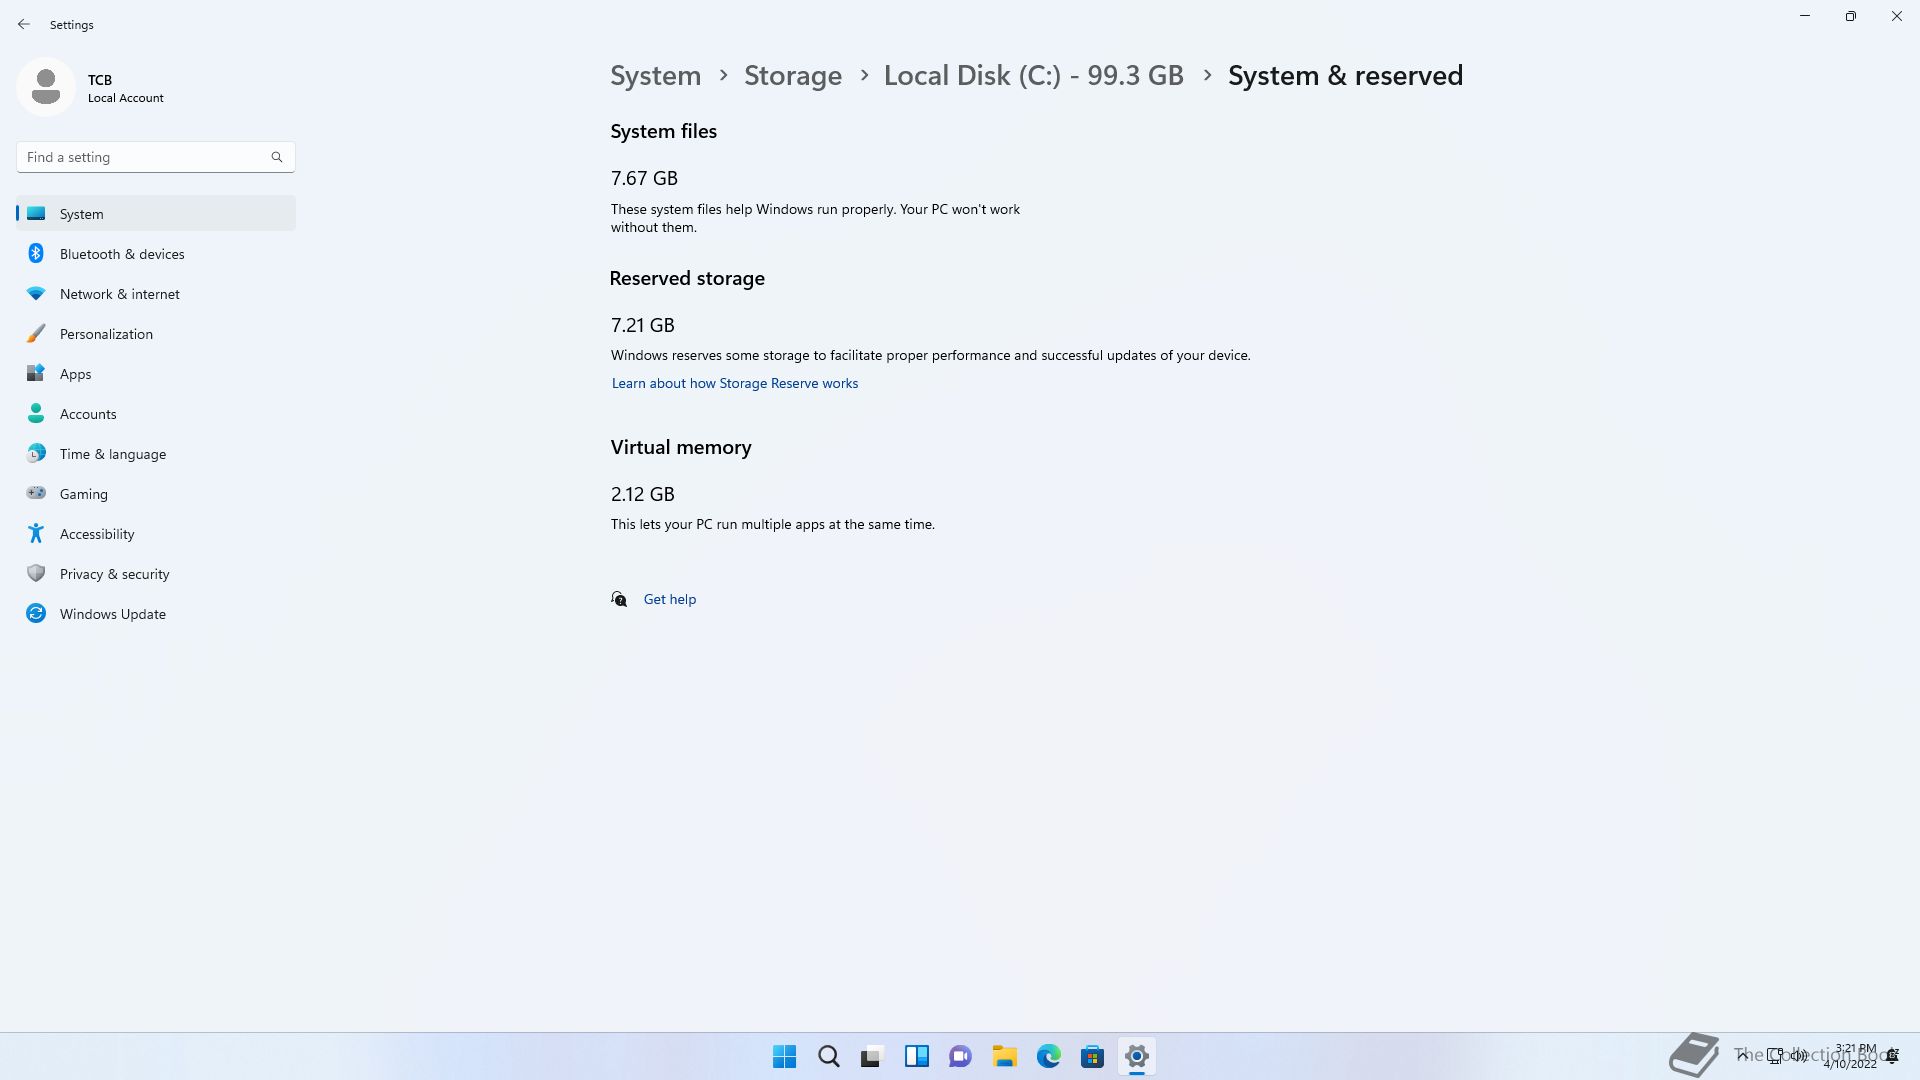Open Network & internet settings

tap(156, 294)
